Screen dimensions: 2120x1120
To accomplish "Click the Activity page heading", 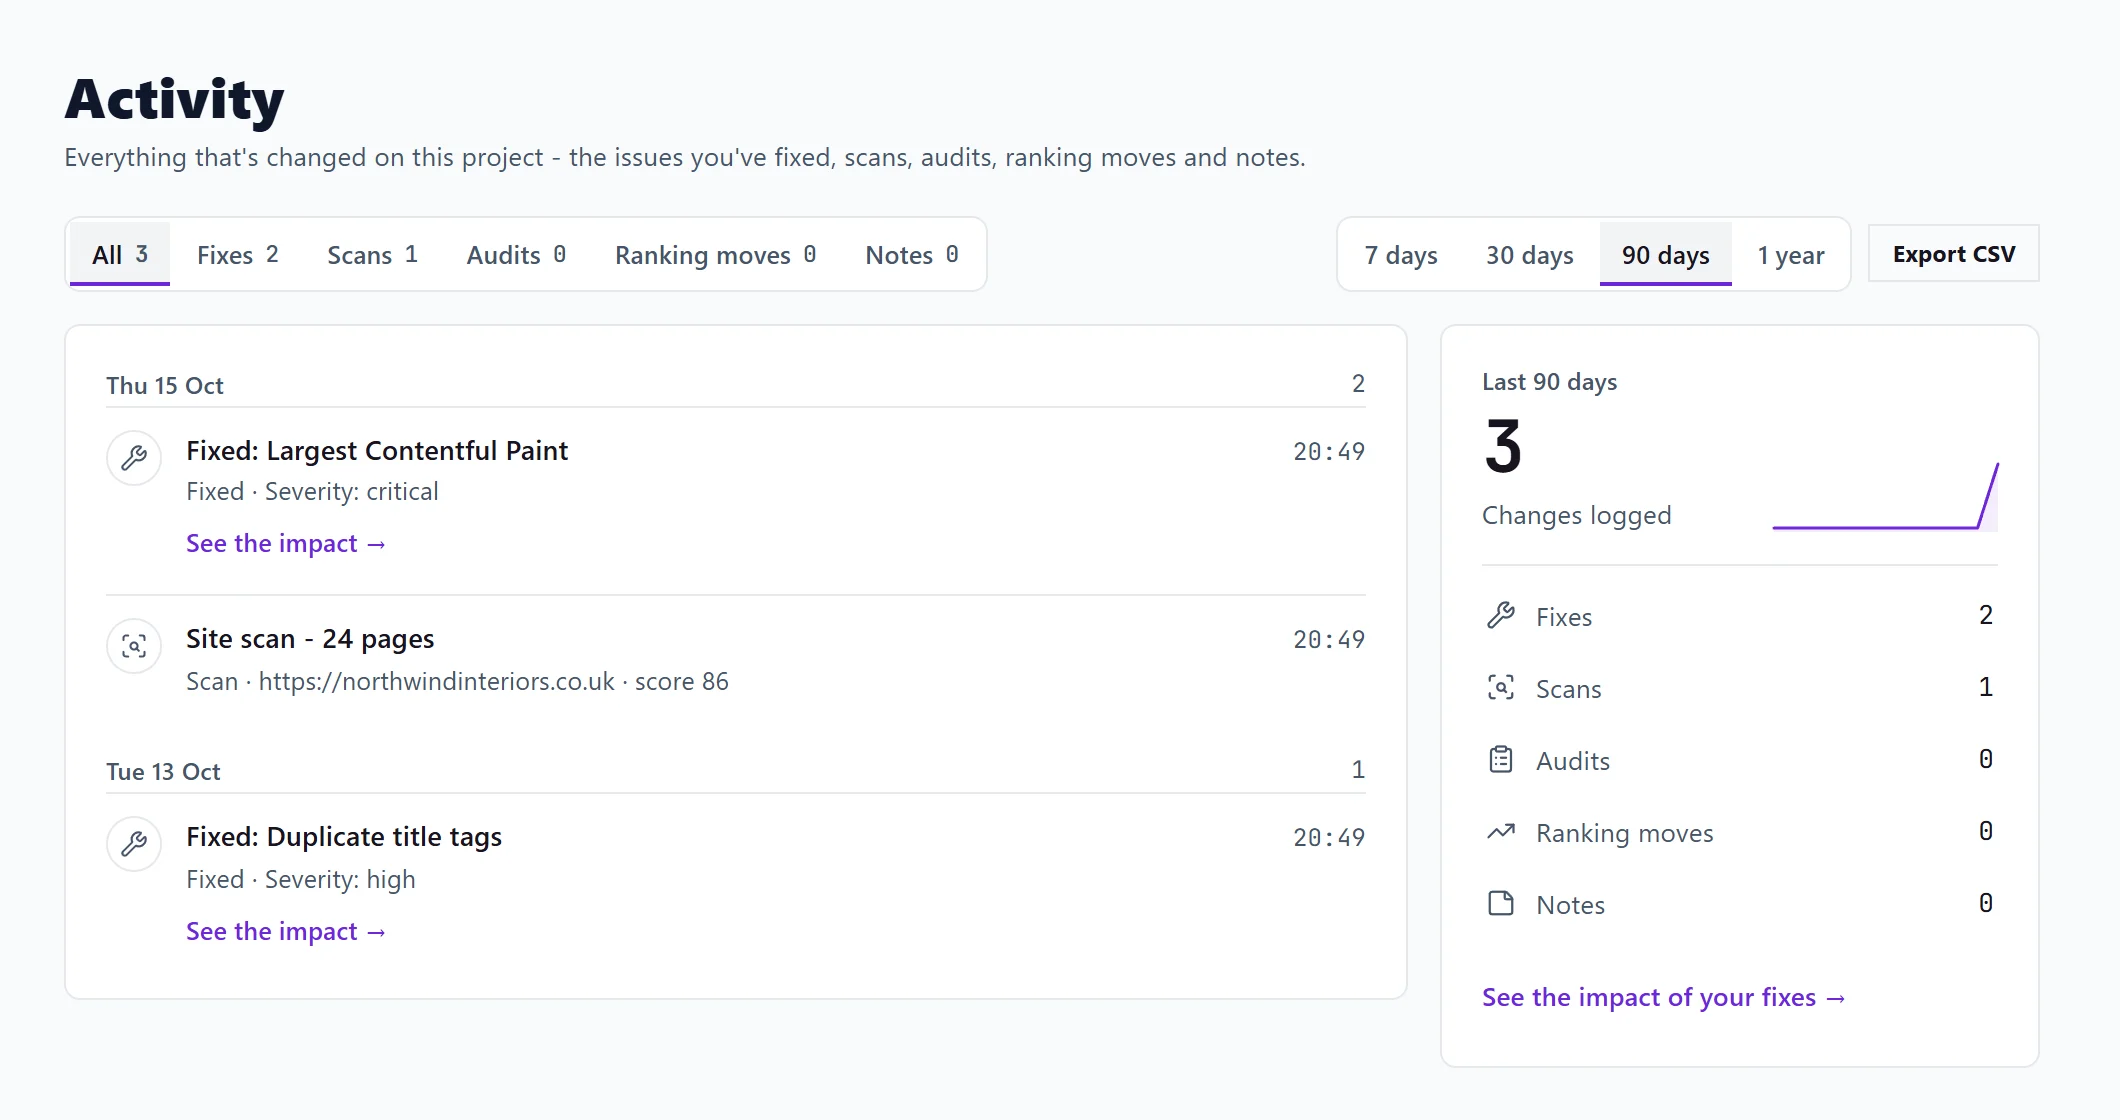I will (175, 100).
